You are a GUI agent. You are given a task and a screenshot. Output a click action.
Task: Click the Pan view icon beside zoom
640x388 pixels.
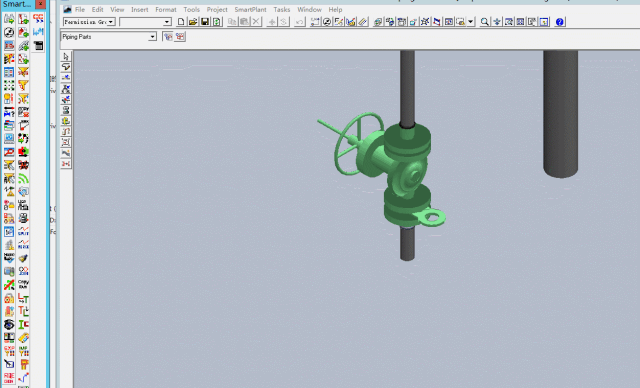(x=497, y=22)
